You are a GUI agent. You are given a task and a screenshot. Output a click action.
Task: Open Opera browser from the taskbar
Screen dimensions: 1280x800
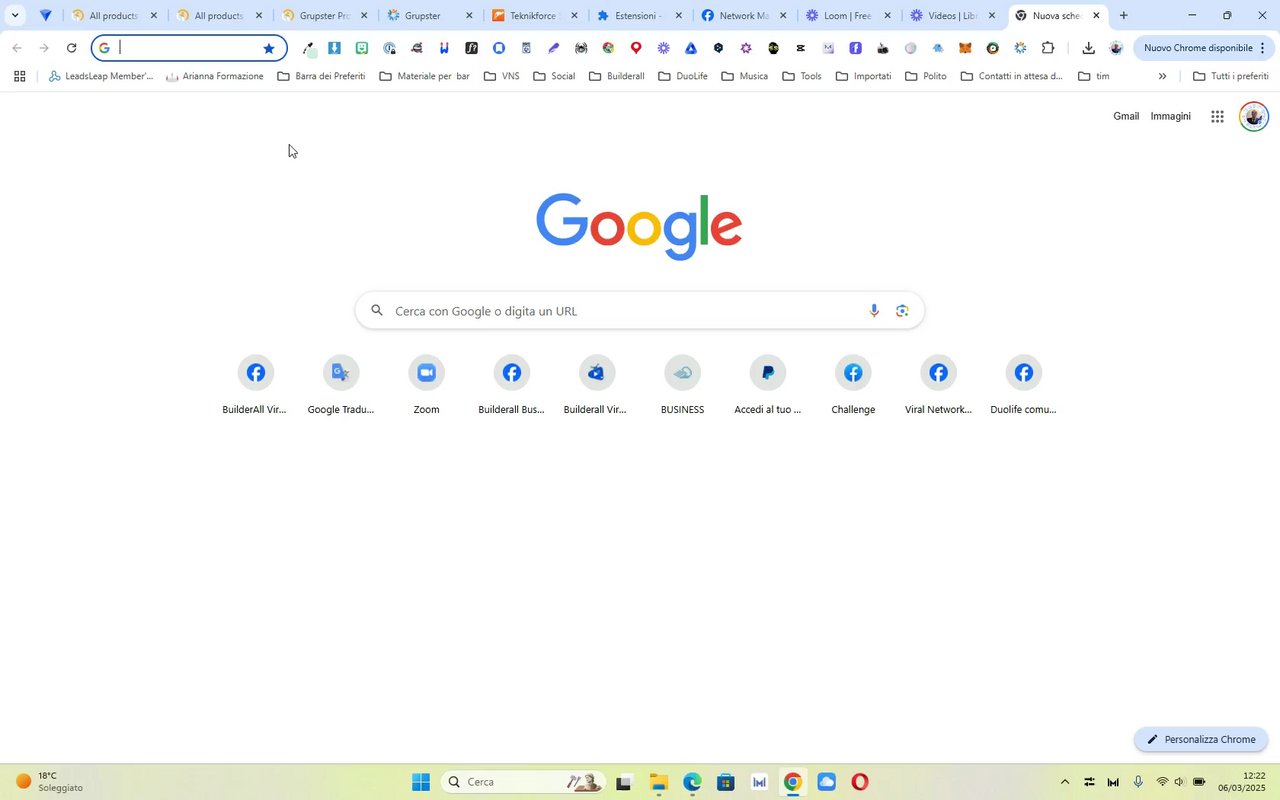coord(860,782)
